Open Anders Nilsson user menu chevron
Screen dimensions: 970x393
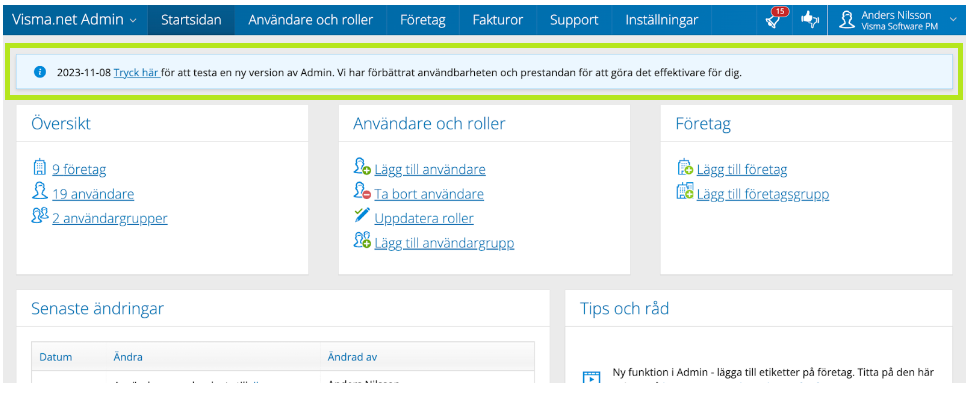click(953, 20)
